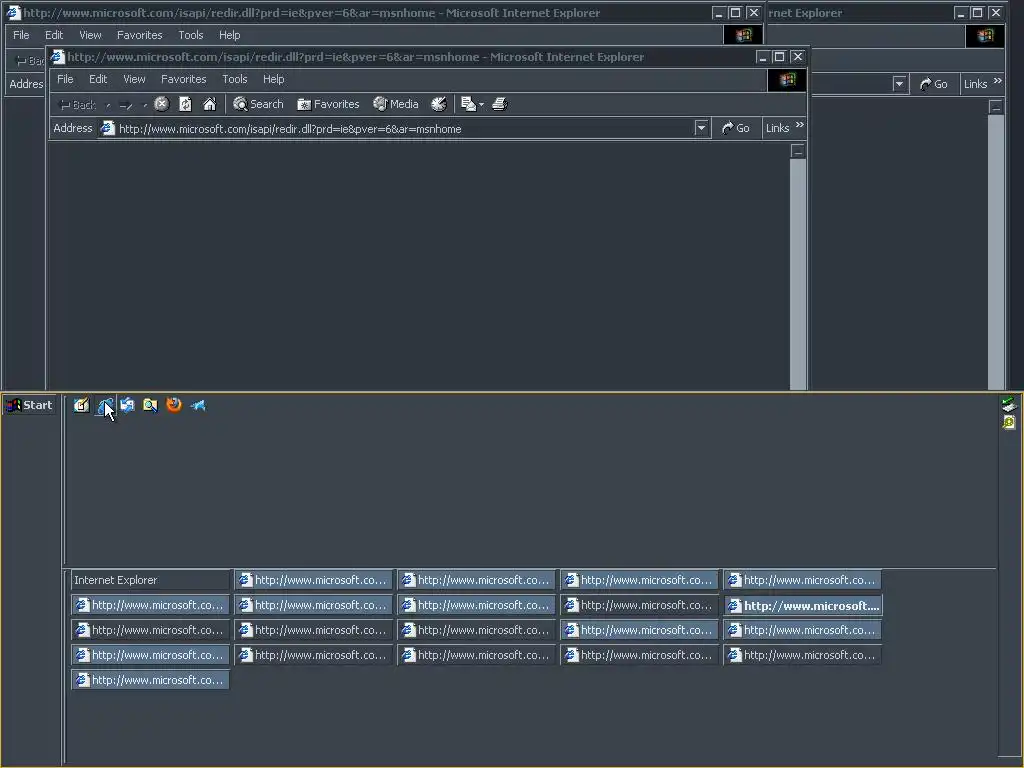Screen dimensions: 1024x768
Task: Expand the Links chevron in the right-side window
Action: 998,80
